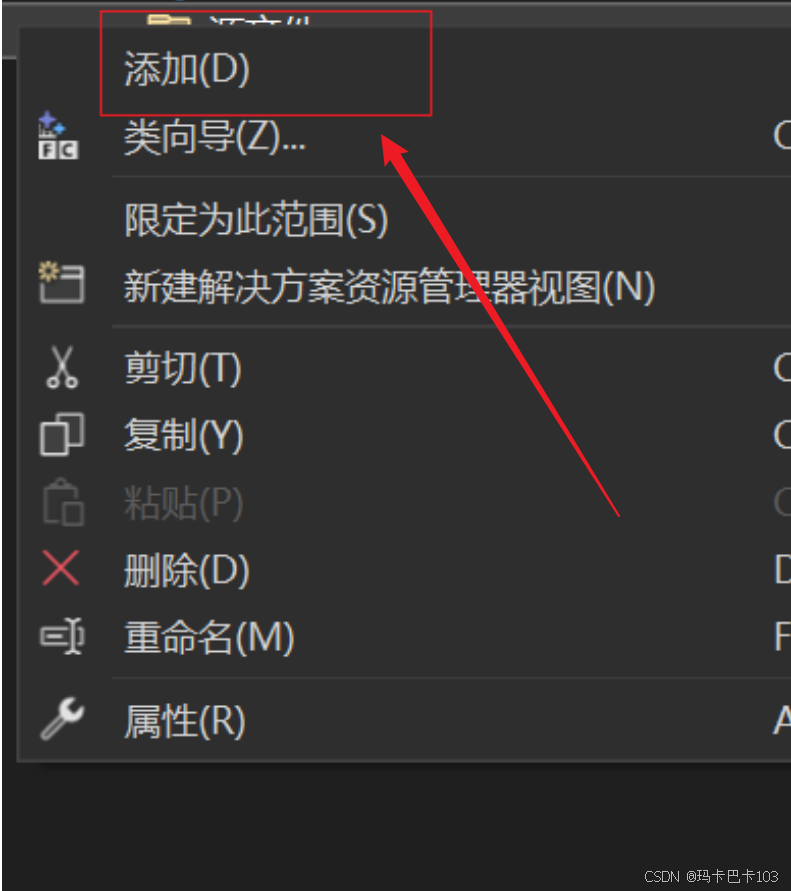Choose 删除(D) menu entry
This screenshot has height=891, width=791.
pos(186,570)
